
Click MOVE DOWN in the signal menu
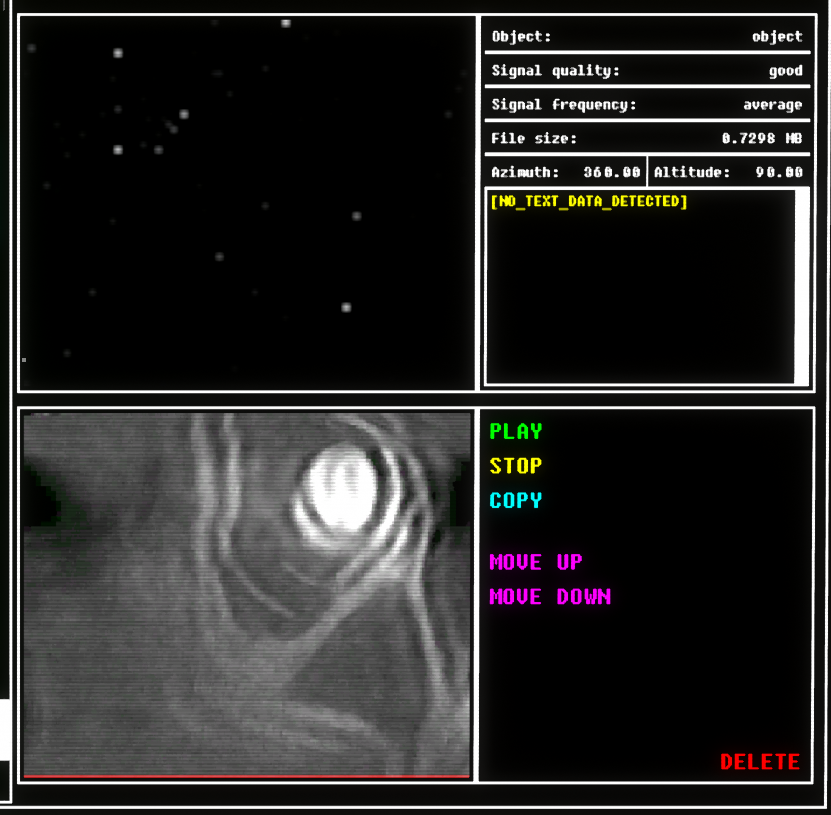click(x=549, y=597)
